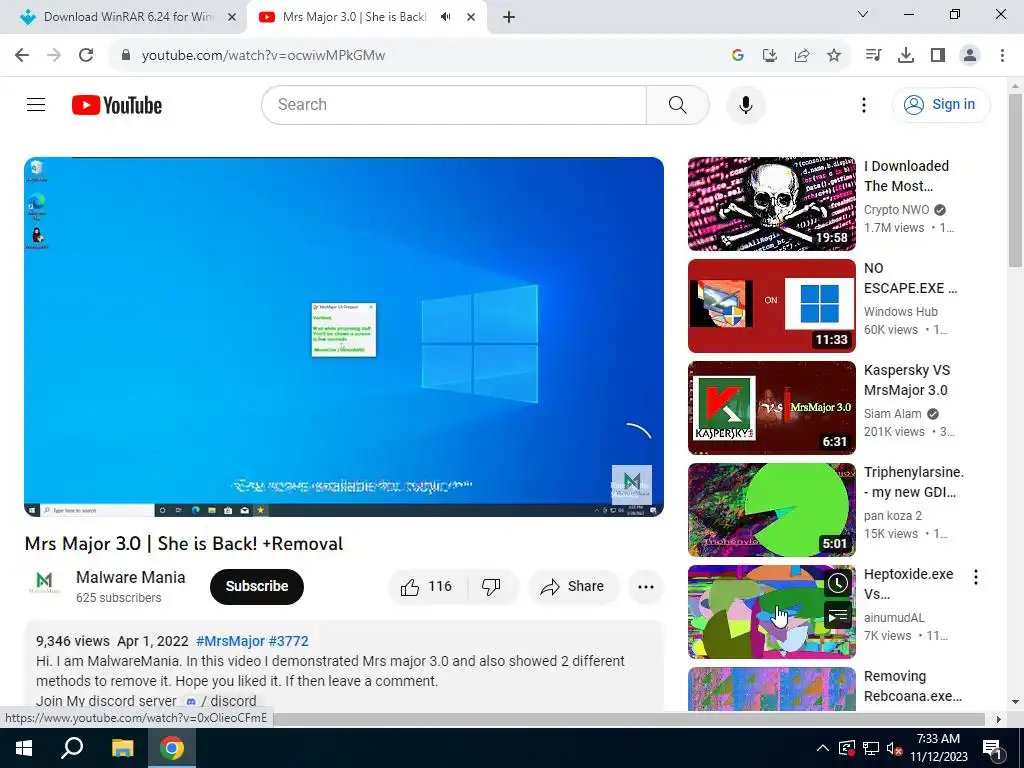Click the horizontal scrollbar right arrow

[x=998, y=719]
